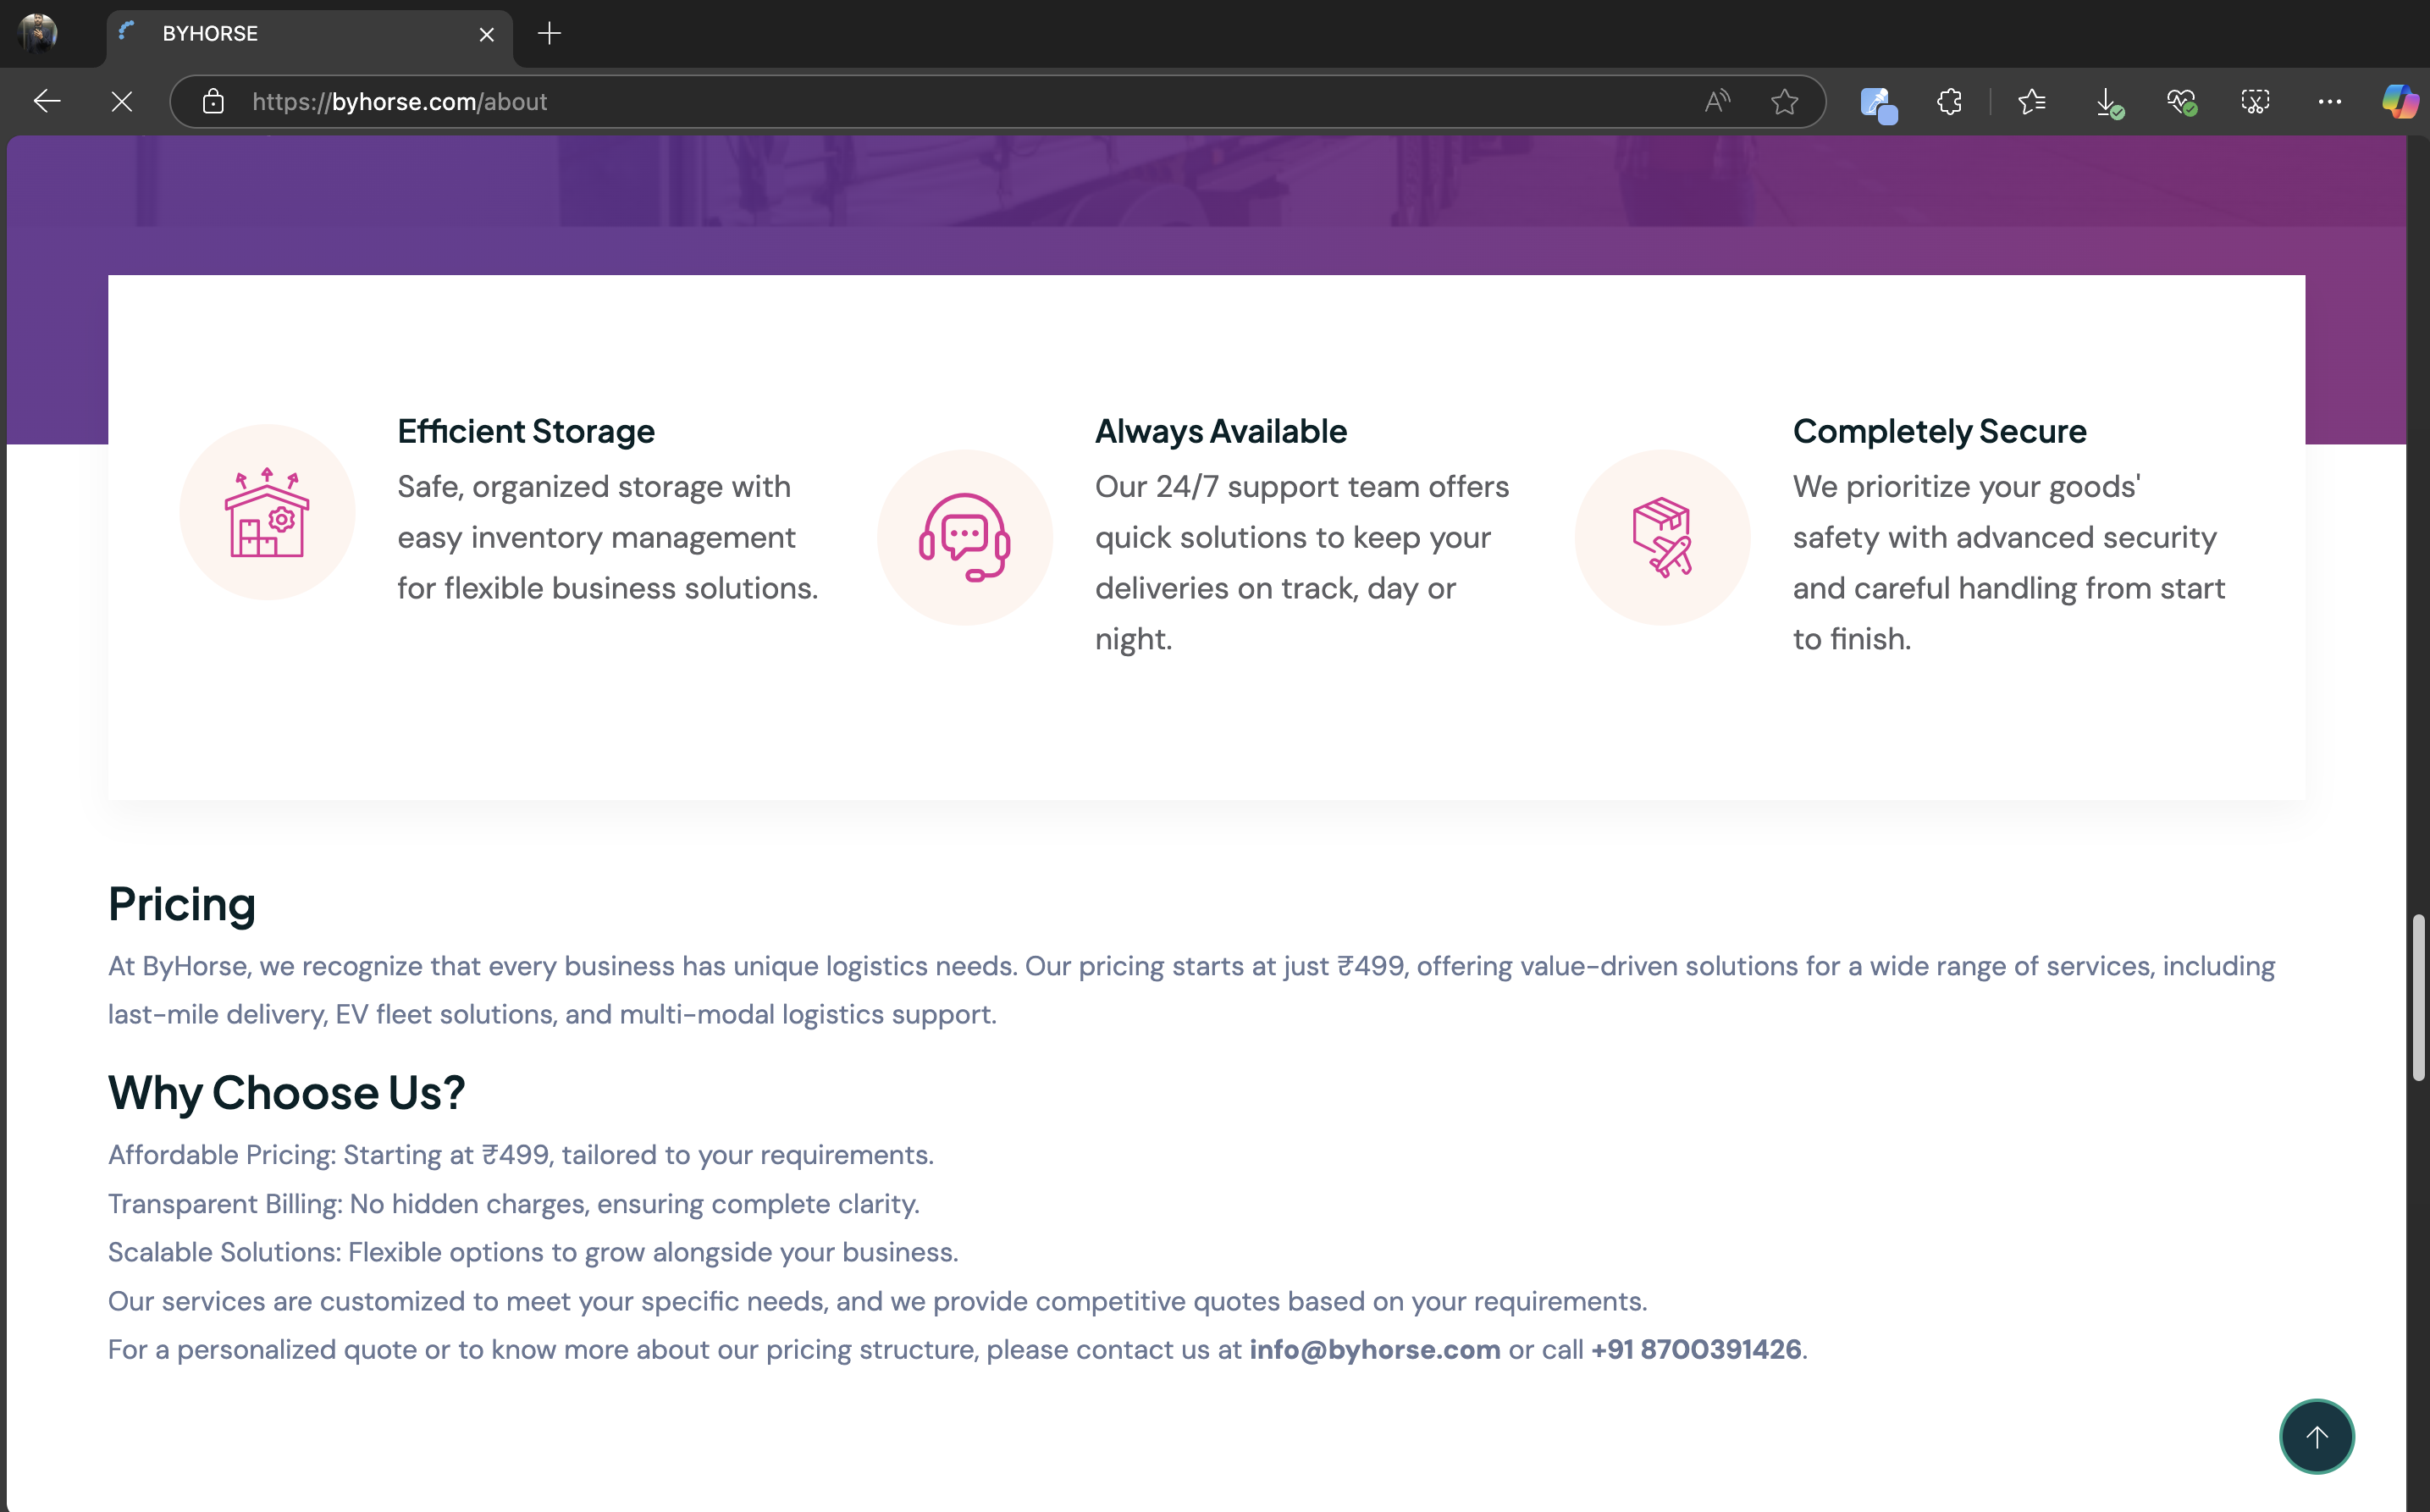This screenshot has height=1512, width=2430.
Task: Open the Copilot sidebar icon
Action: (2399, 101)
